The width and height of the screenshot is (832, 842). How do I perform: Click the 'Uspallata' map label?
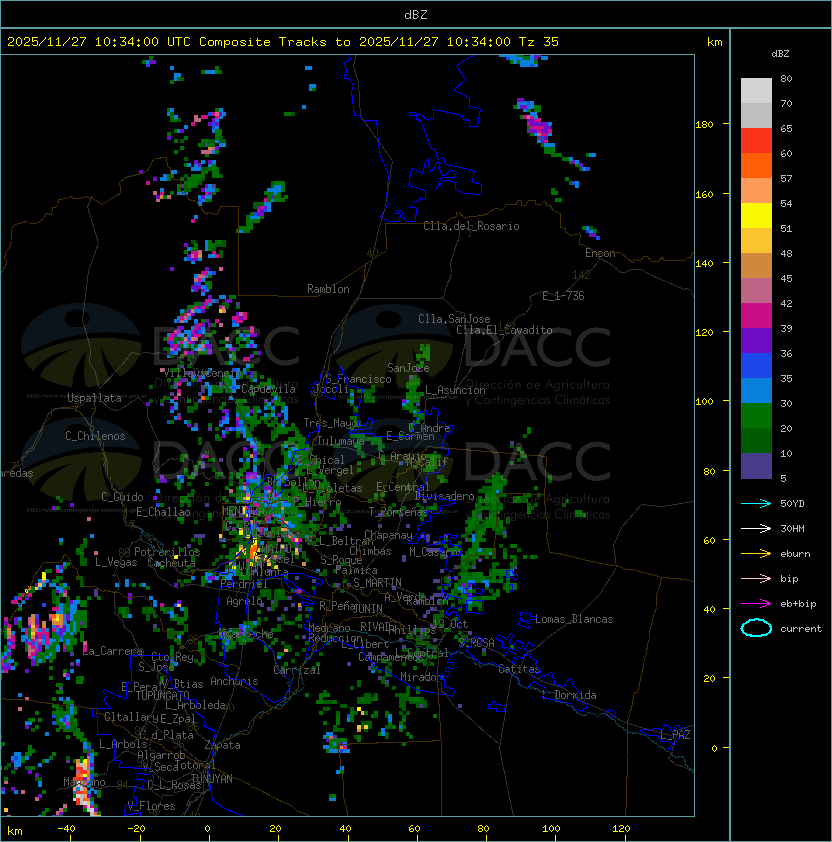[x=94, y=398]
